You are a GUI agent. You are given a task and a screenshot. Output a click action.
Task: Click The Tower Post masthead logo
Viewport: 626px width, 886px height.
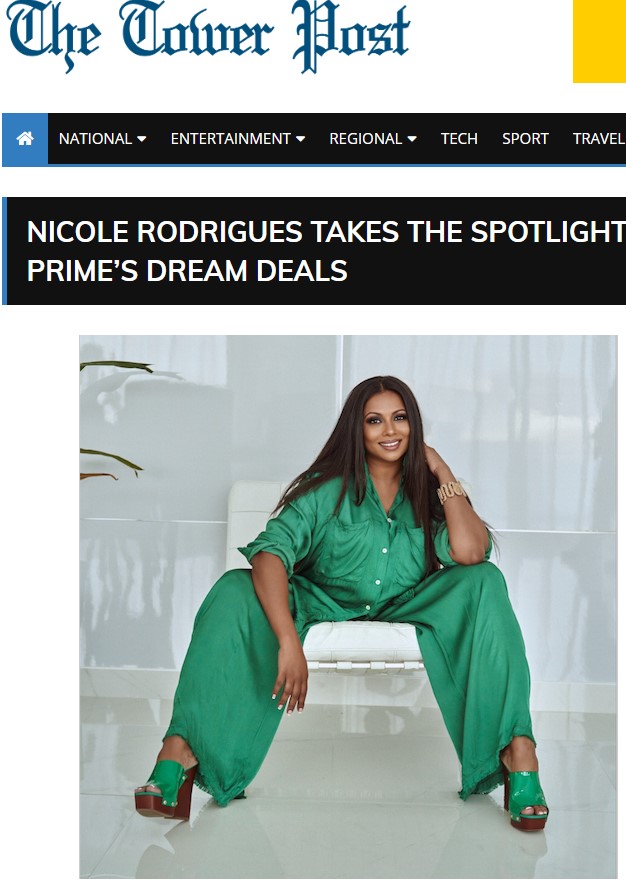click(x=207, y=37)
